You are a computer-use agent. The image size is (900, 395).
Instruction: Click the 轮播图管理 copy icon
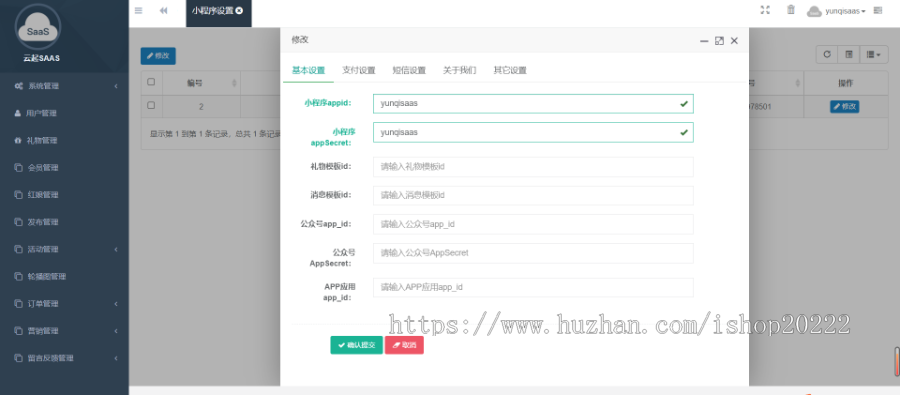point(18,276)
